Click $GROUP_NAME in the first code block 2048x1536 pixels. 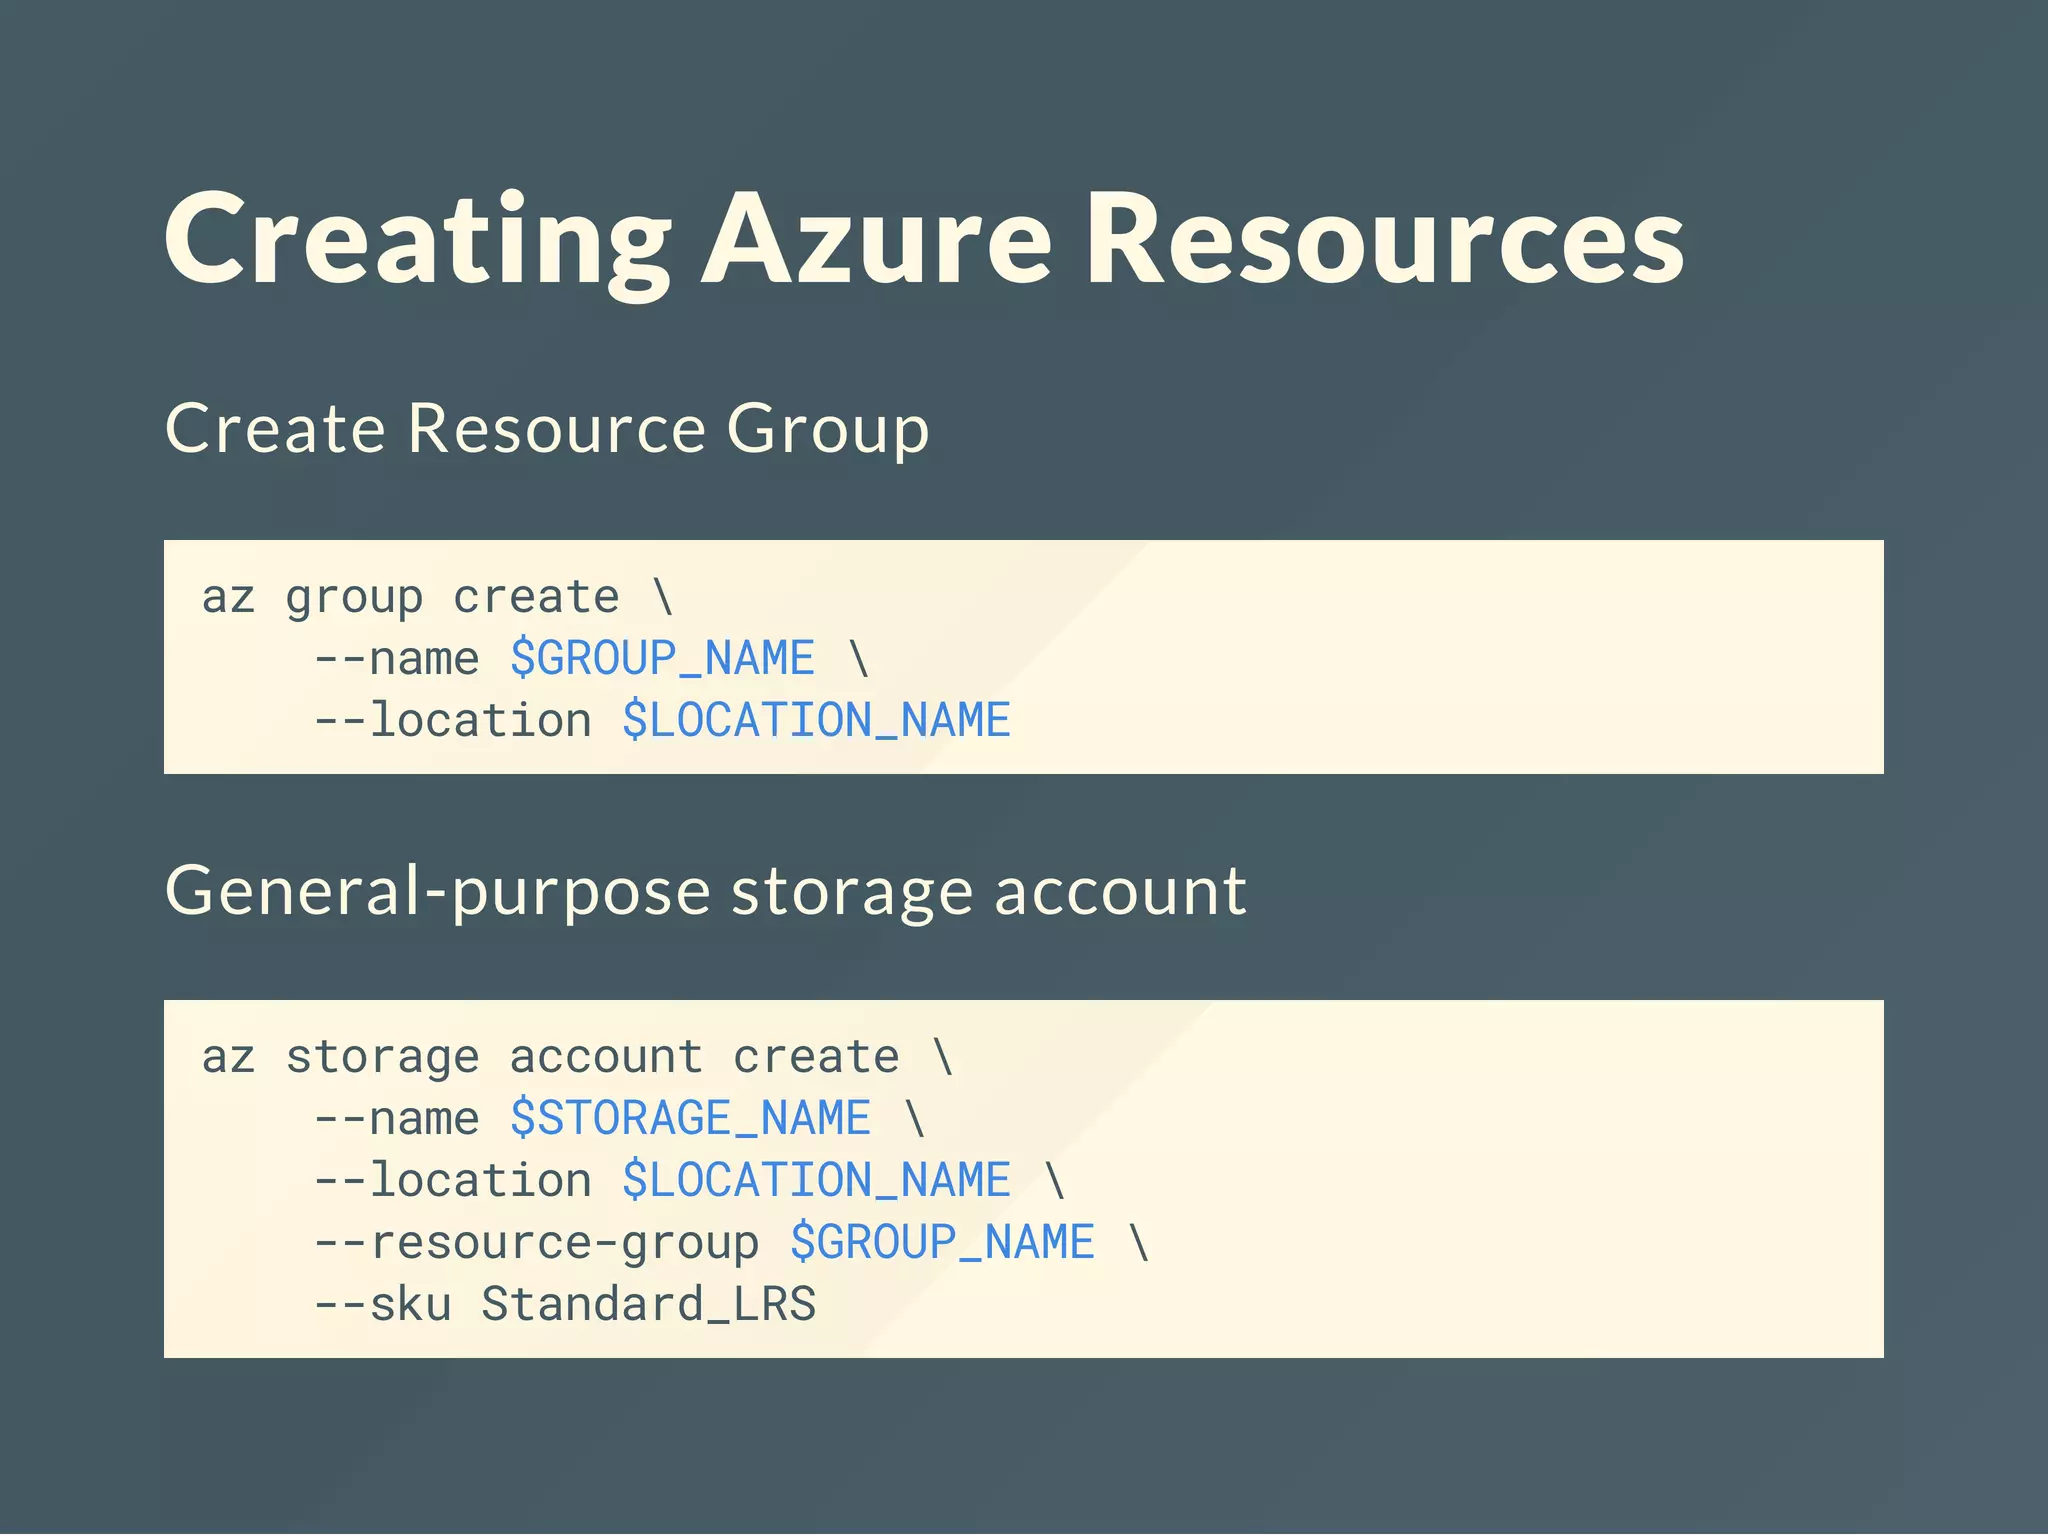click(x=662, y=659)
